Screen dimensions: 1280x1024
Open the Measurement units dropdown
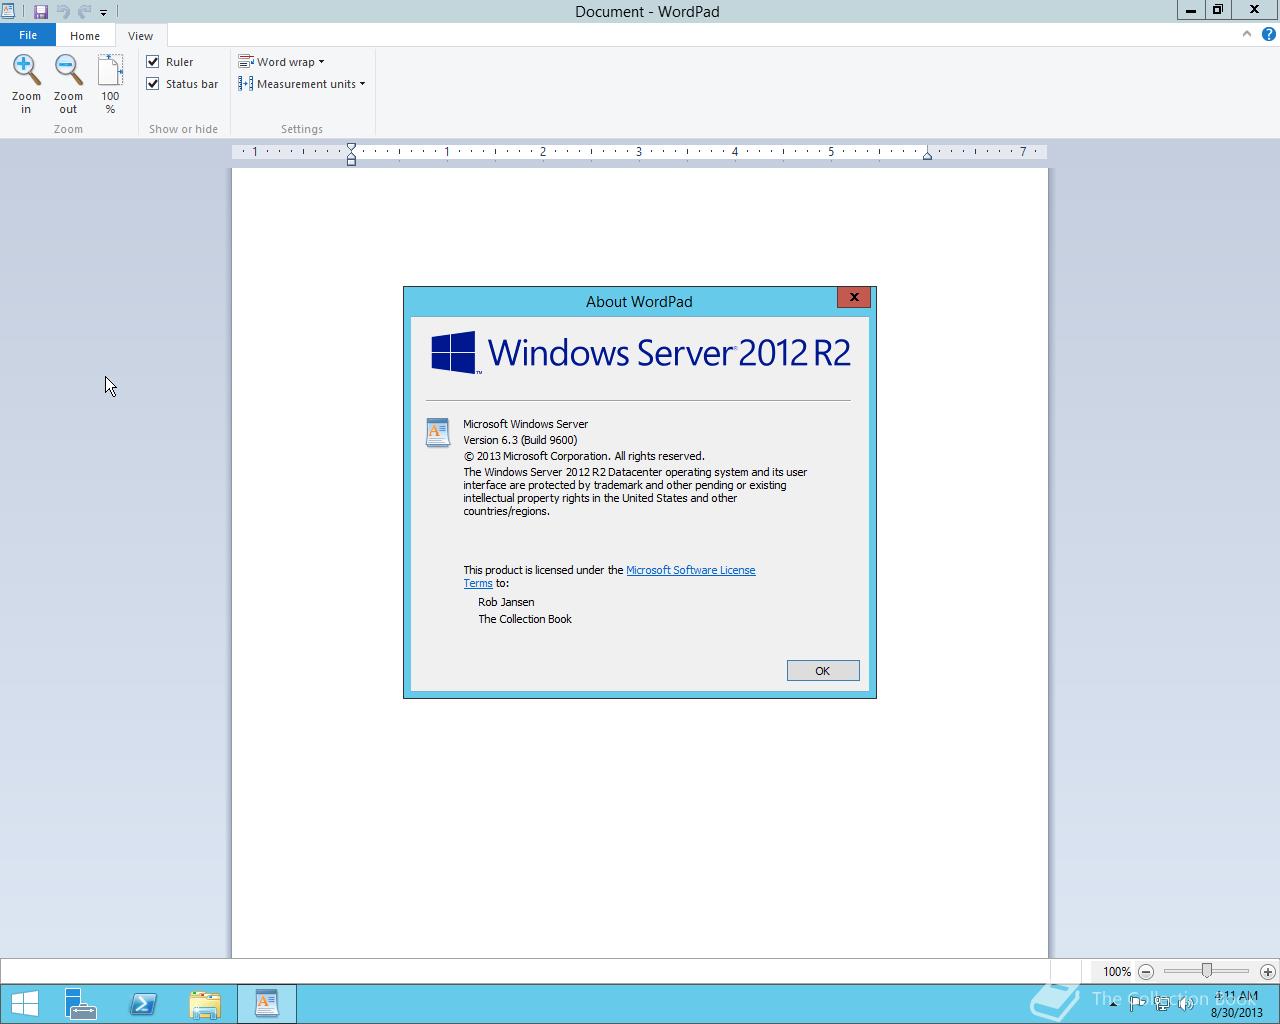302,84
